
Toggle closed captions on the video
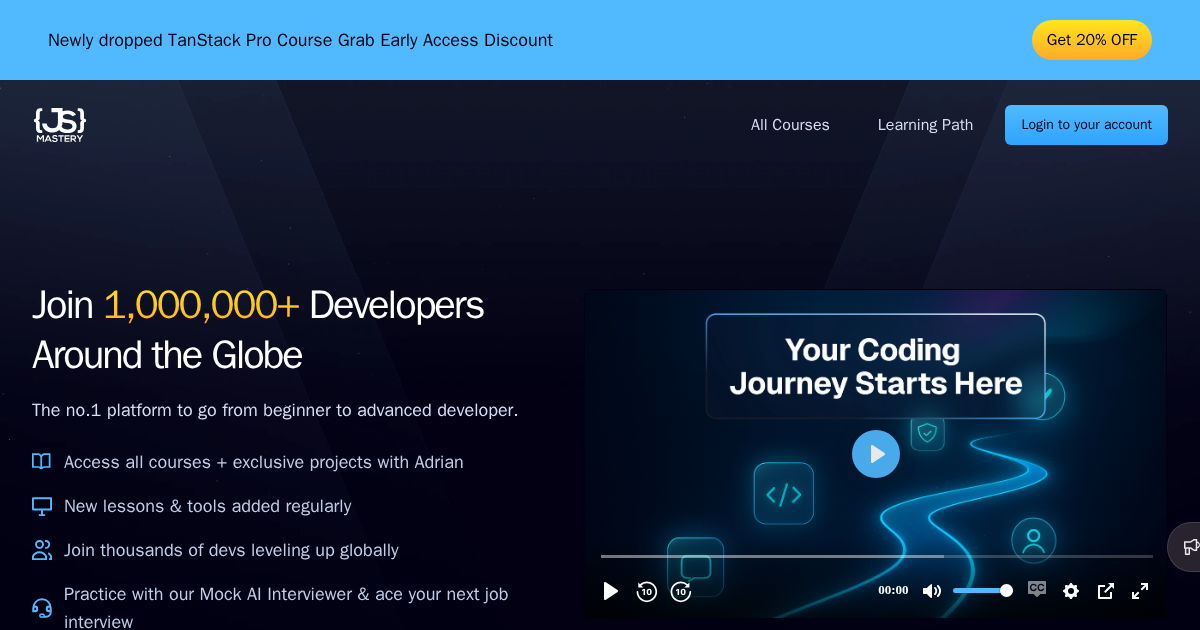(1037, 590)
